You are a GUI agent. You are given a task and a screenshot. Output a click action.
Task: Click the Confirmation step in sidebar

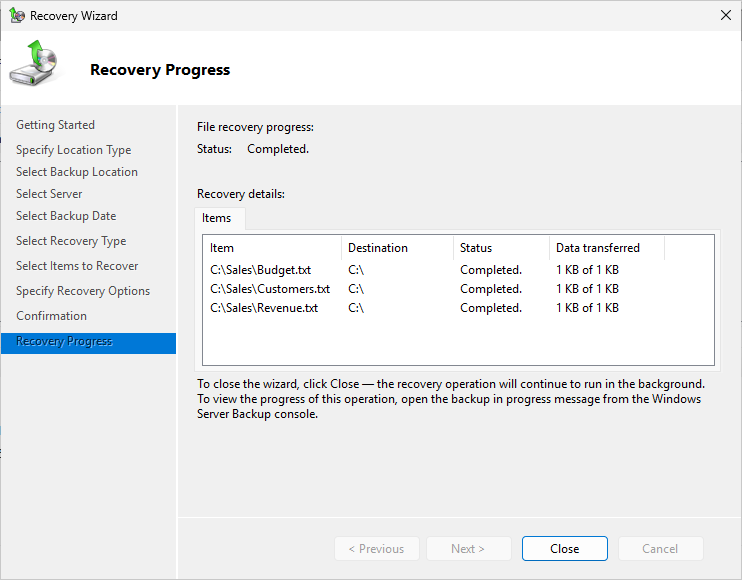(x=51, y=316)
